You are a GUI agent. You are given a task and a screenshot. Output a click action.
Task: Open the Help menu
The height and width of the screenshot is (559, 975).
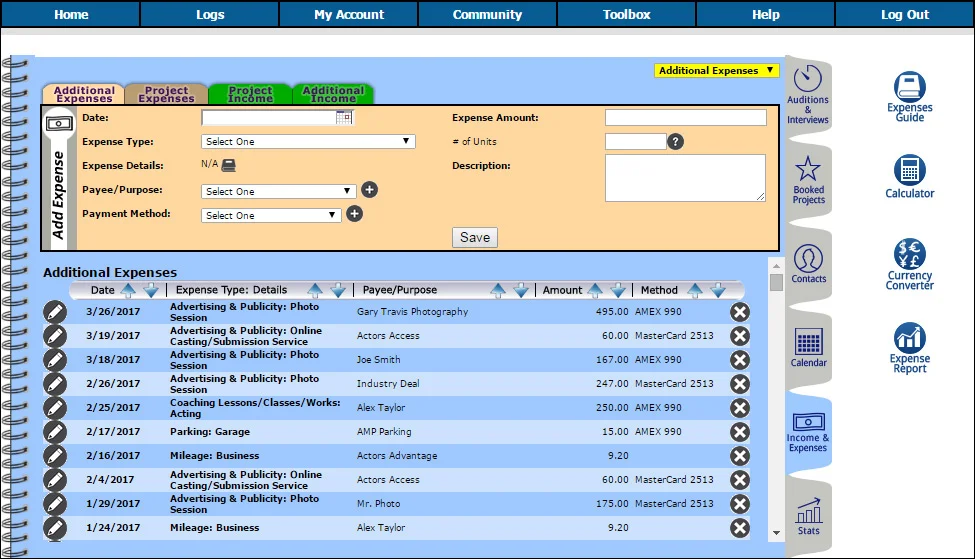765,14
